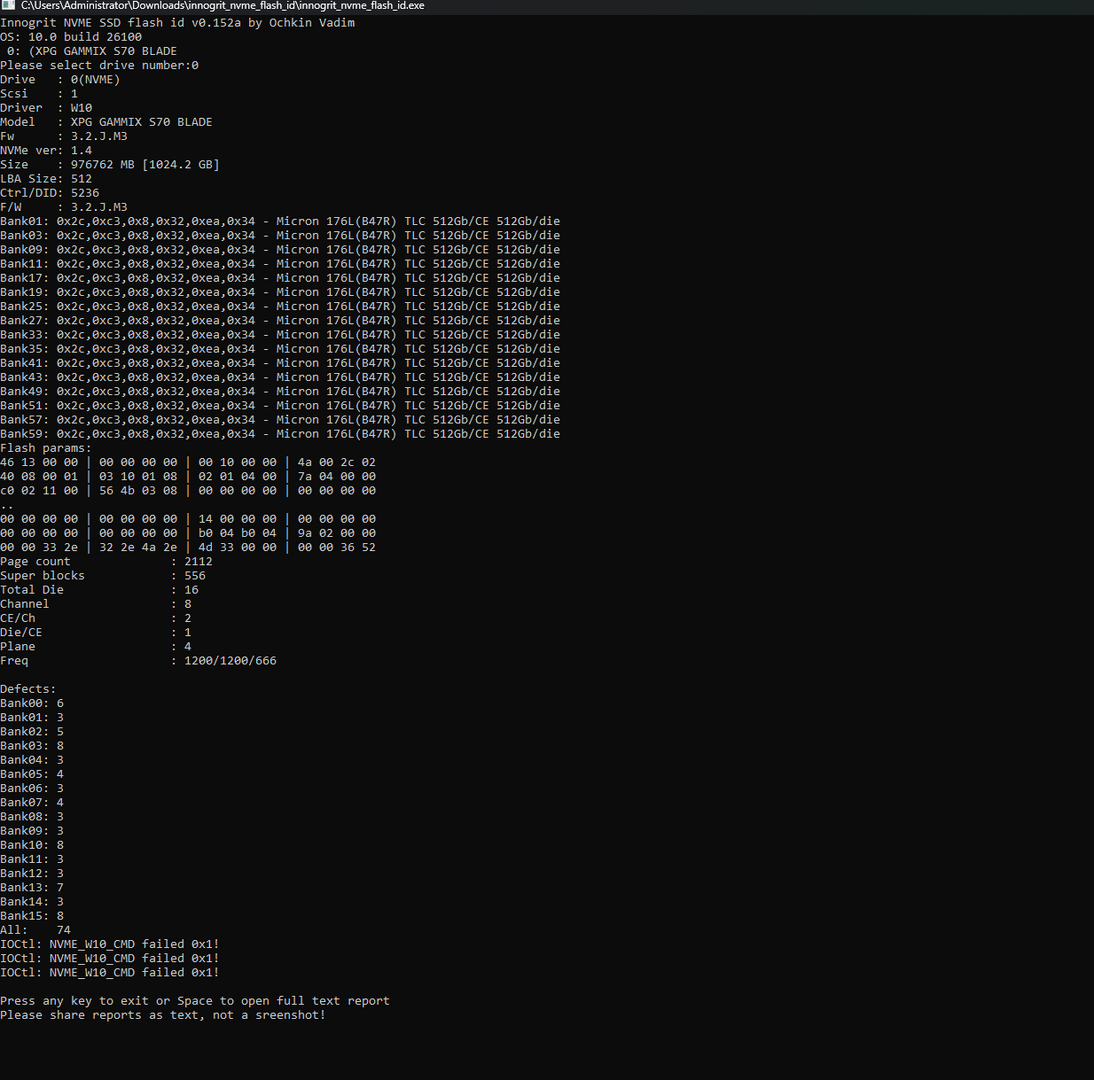This screenshot has width=1094, height=1080.
Task: Click the 'CE/Ch : 2' line
Action: pyautogui.click(x=96, y=618)
